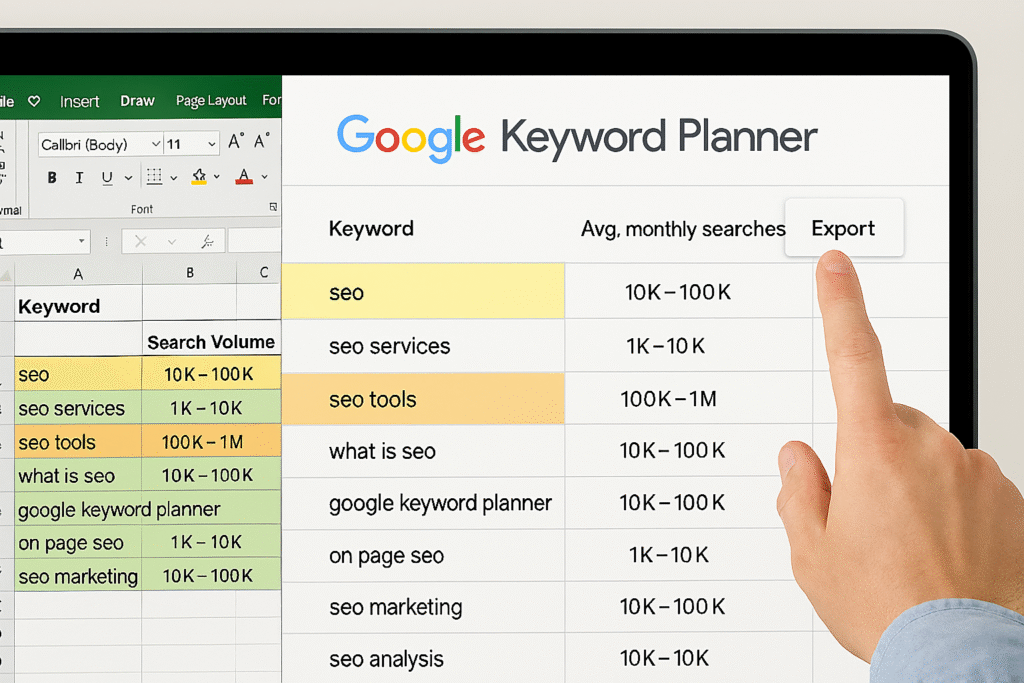
Task: Click the Enter checkmark in formula bar
Action: (x=172, y=242)
